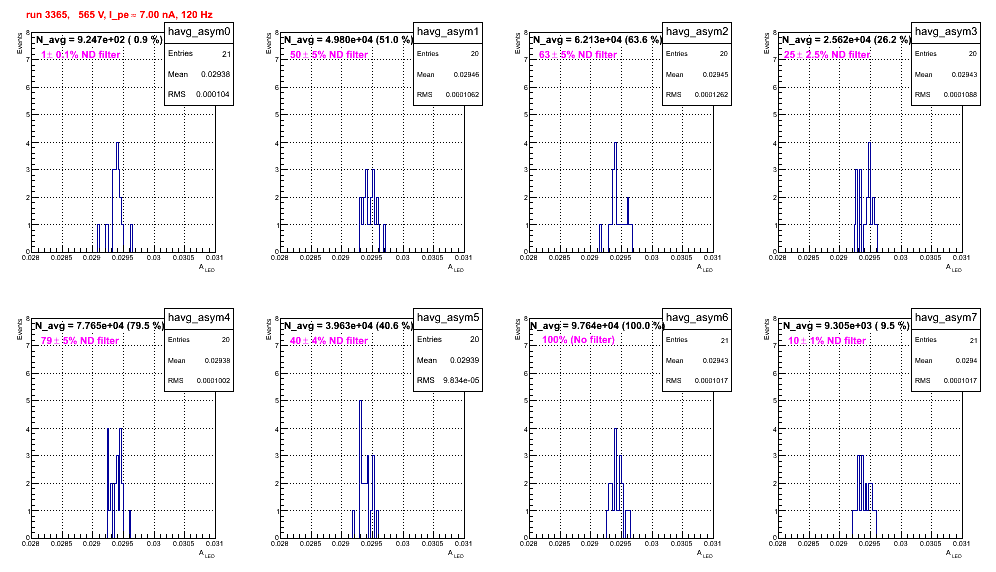Click the histogram peak in havg_asym0 plot
Image resolution: width=996 pixels, height=572 pixels.
[x=118, y=143]
